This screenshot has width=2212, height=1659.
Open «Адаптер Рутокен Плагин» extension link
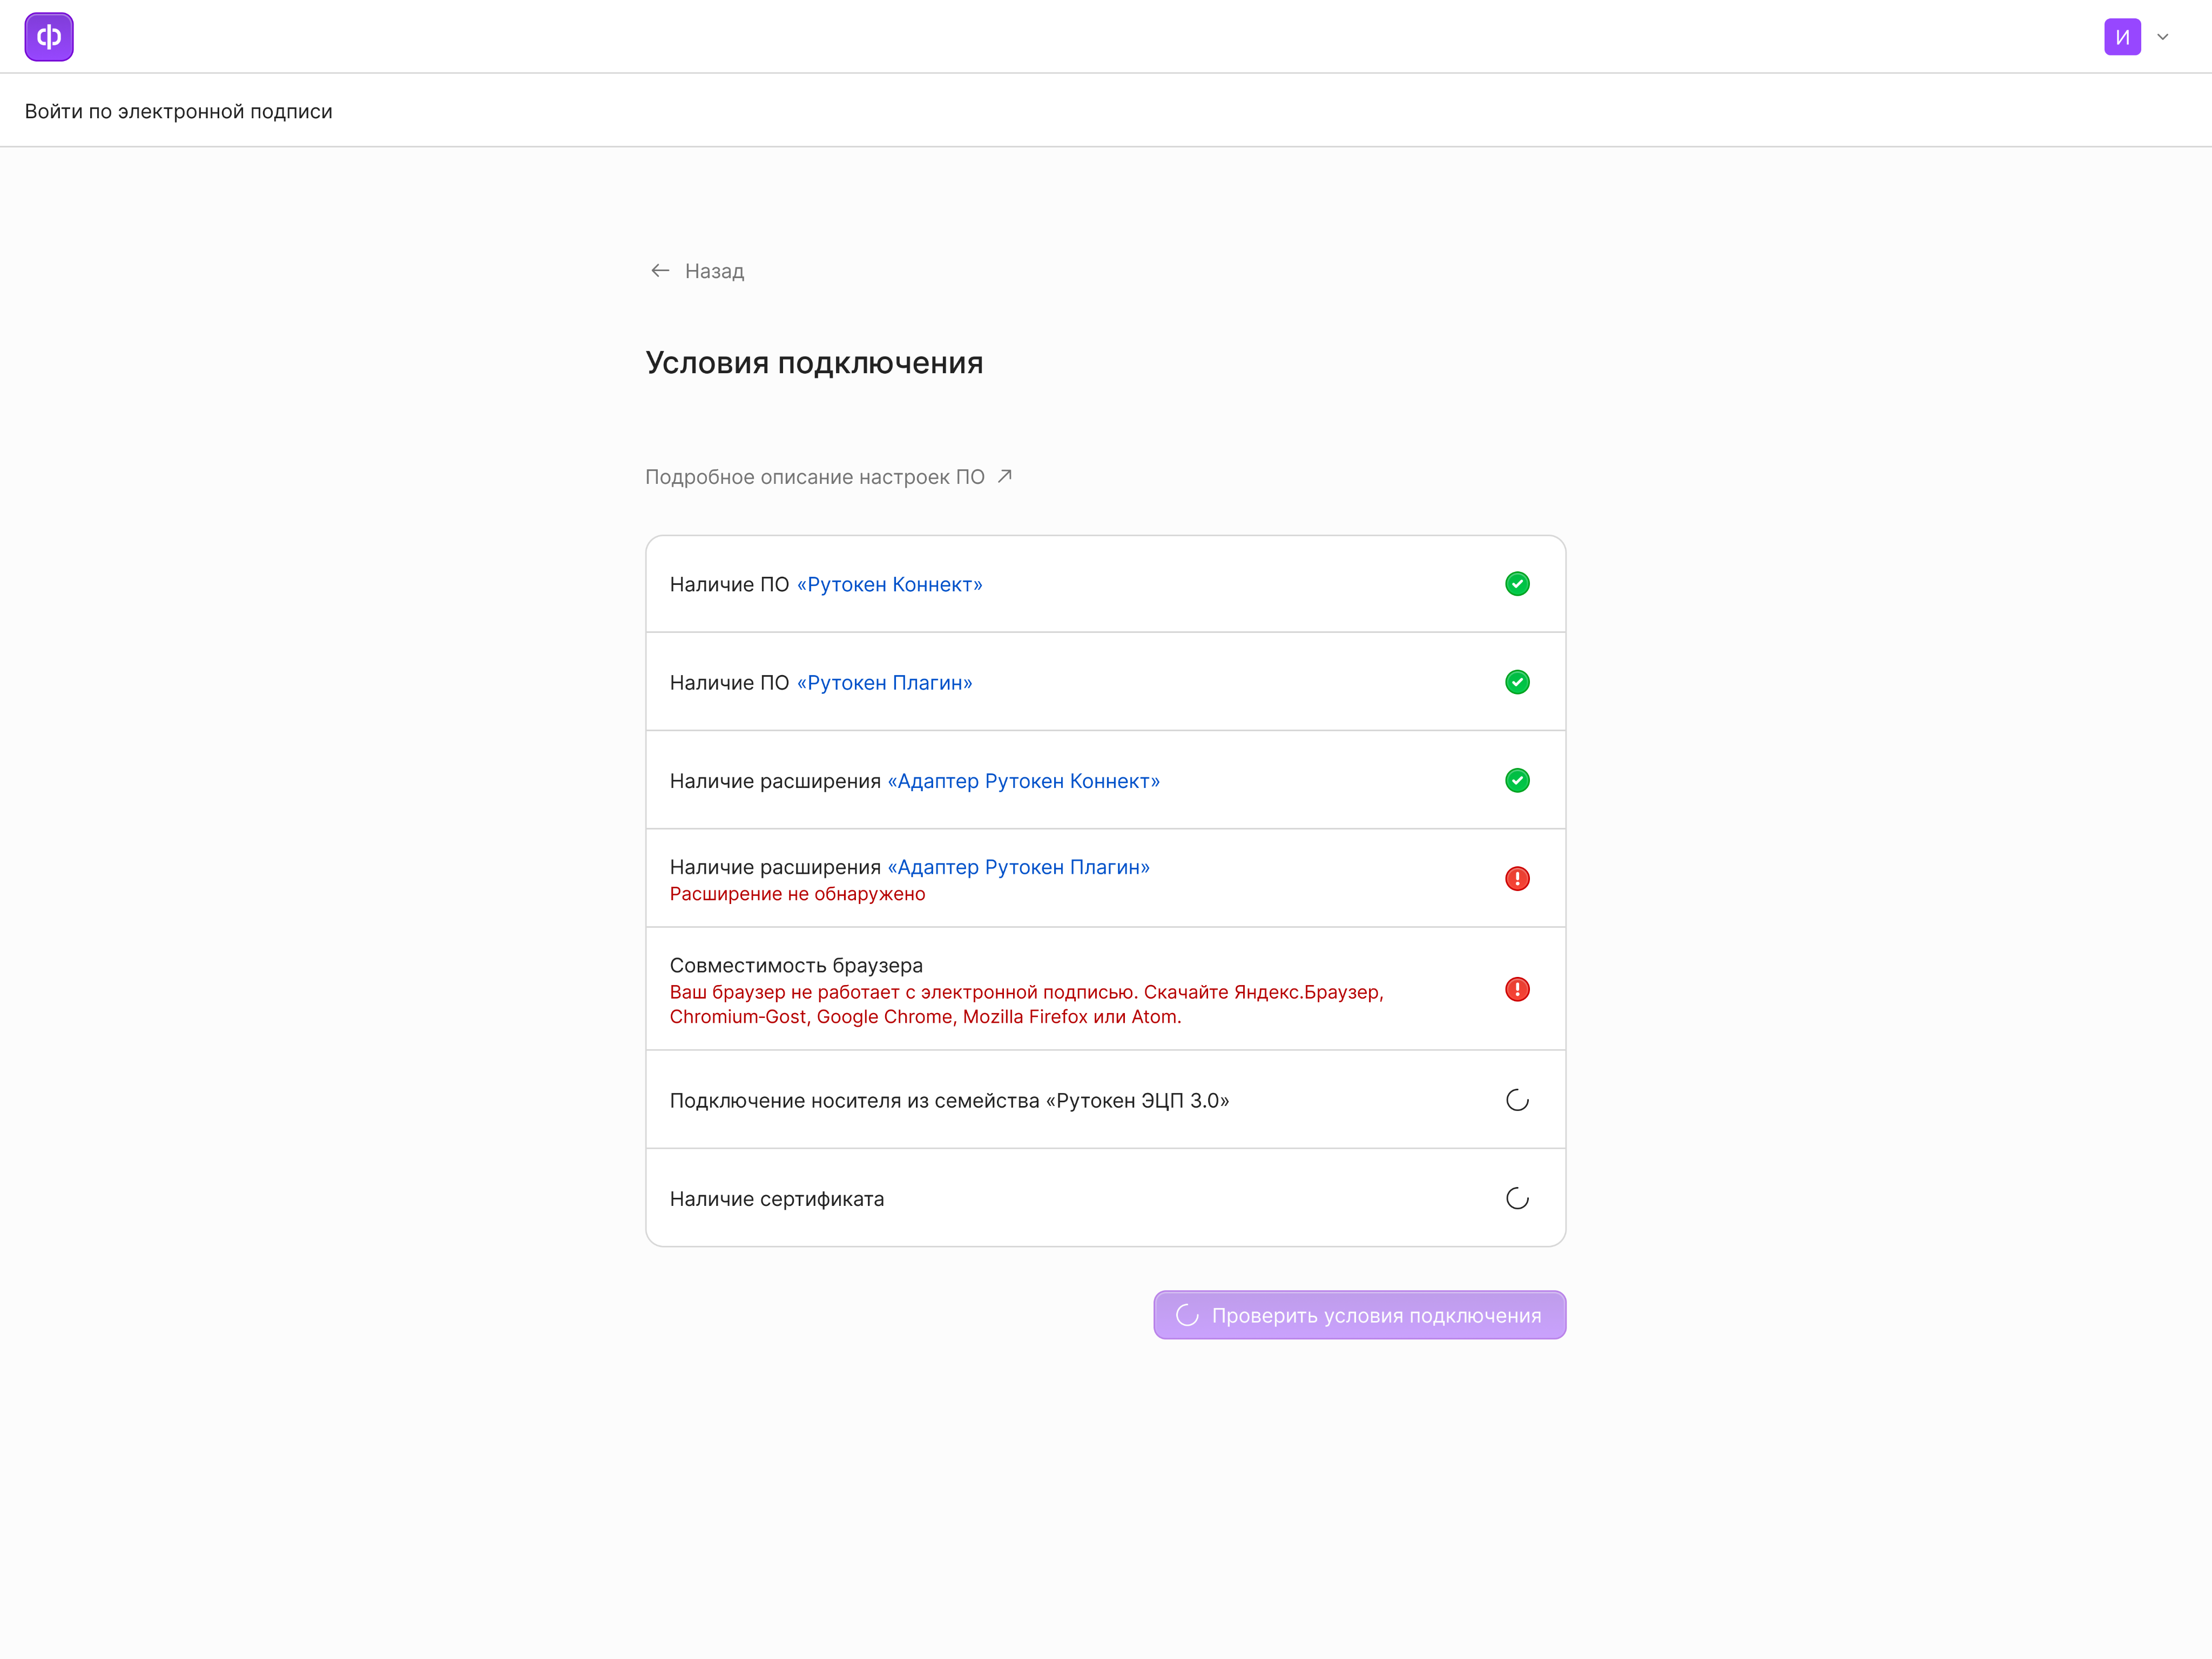click(x=1019, y=867)
